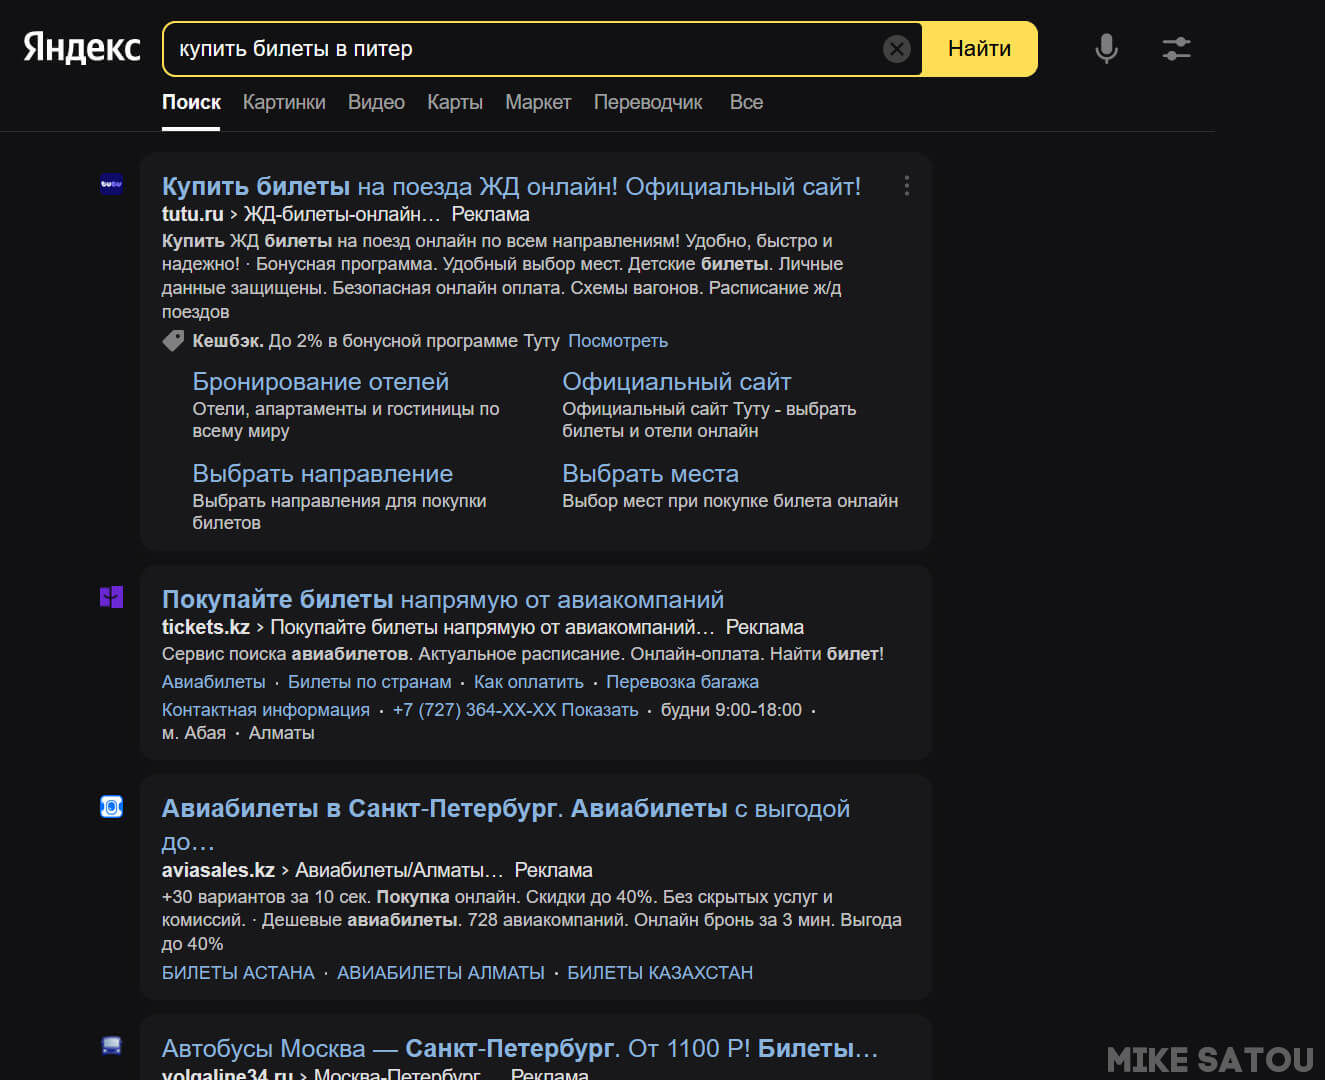Click the "Алматы" city text
This screenshot has width=1325, height=1080.
[x=281, y=733]
